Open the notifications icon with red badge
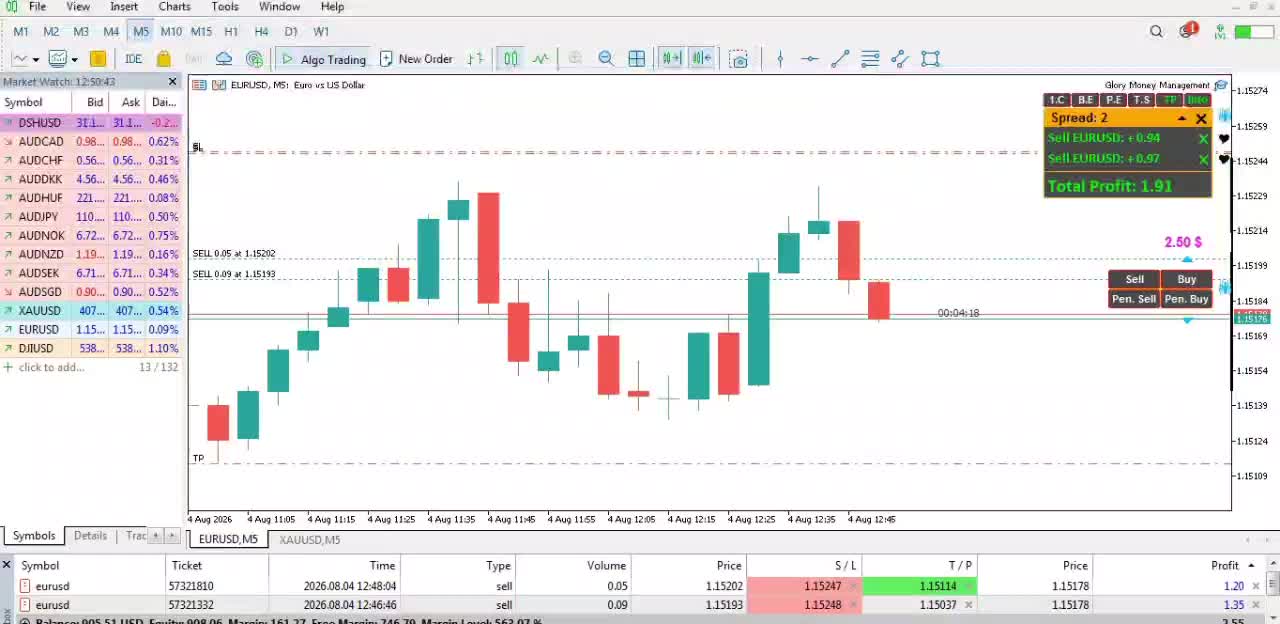 (x=1187, y=31)
